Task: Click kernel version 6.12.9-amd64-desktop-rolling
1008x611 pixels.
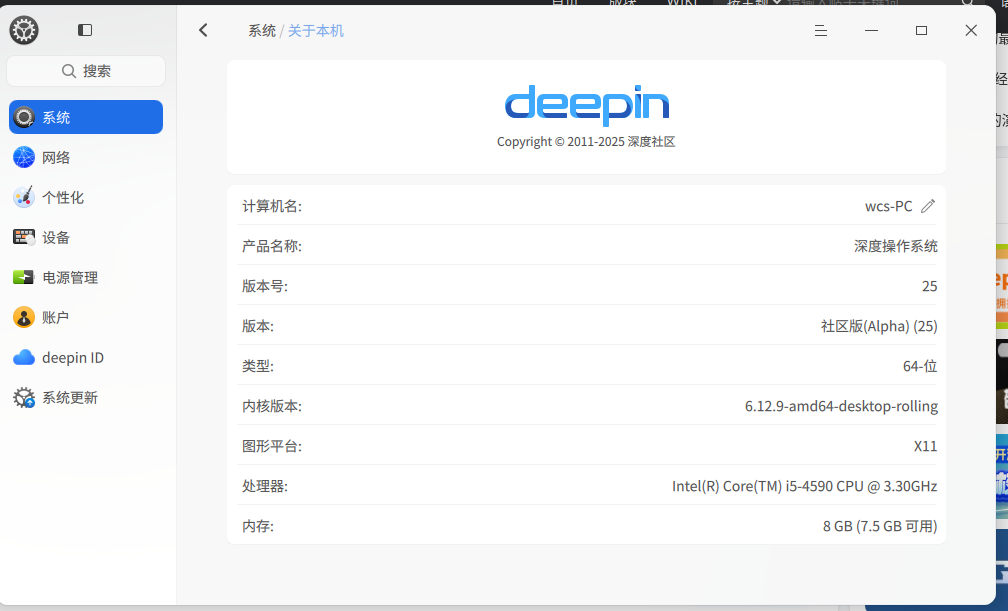Action: coord(841,406)
